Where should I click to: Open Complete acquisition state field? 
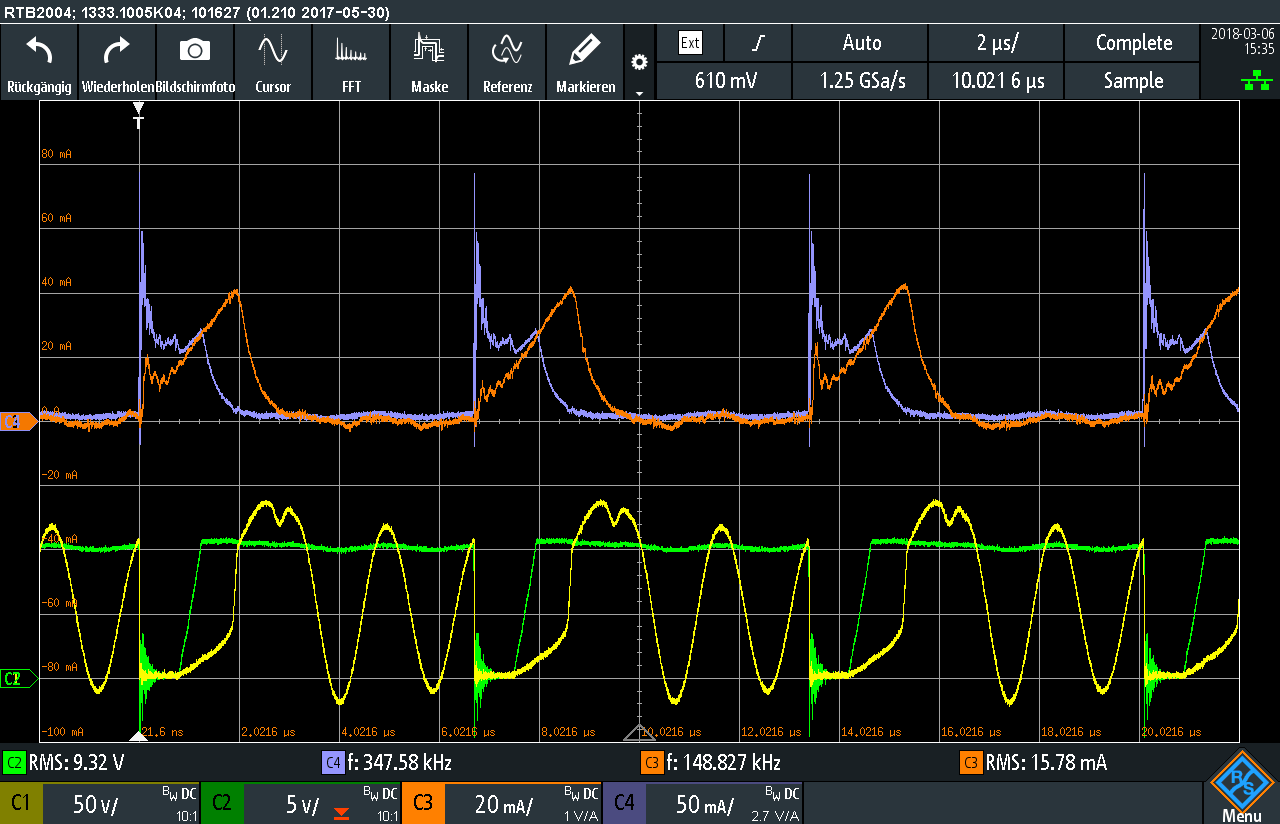(1133, 43)
